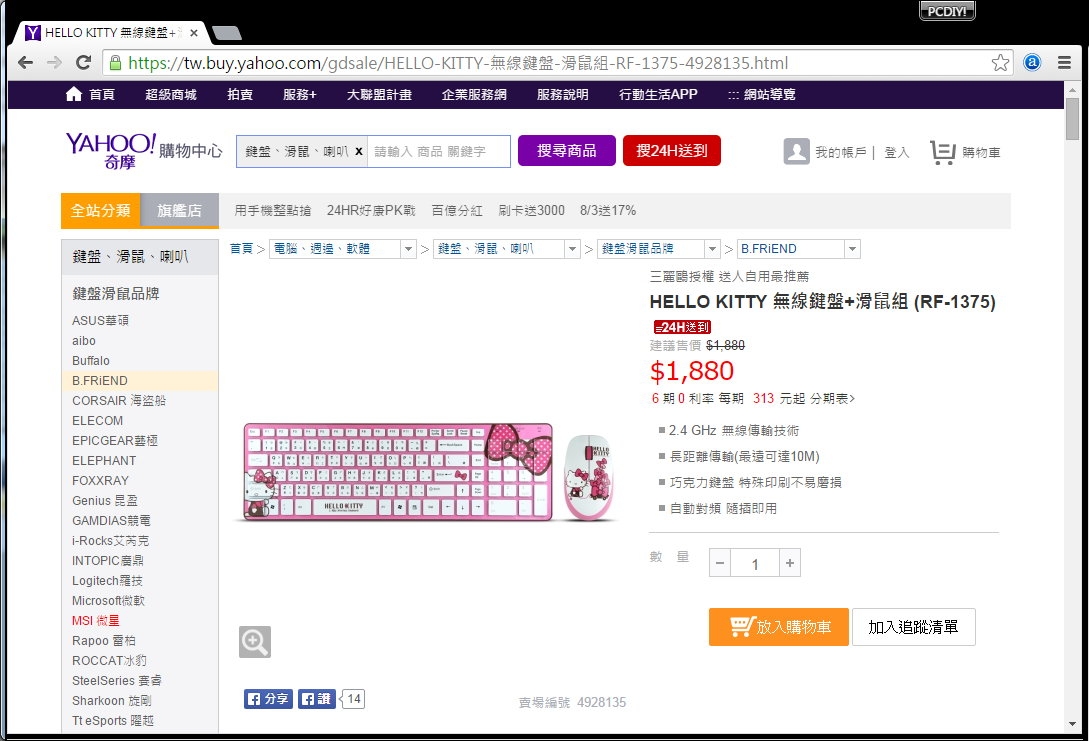Click the quantity input field

tap(755, 563)
